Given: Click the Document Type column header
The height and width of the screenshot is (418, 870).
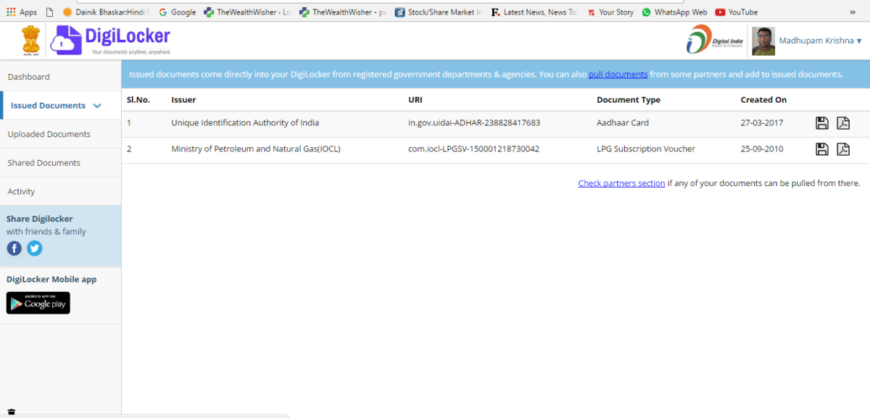Looking at the screenshot, I should [628, 100].
